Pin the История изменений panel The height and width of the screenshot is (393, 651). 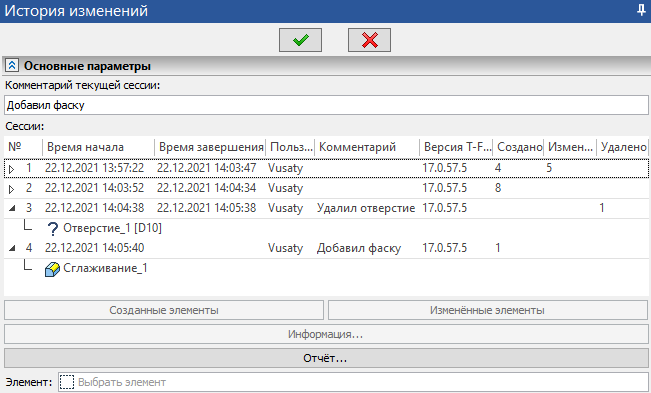[x=641, y=10]
